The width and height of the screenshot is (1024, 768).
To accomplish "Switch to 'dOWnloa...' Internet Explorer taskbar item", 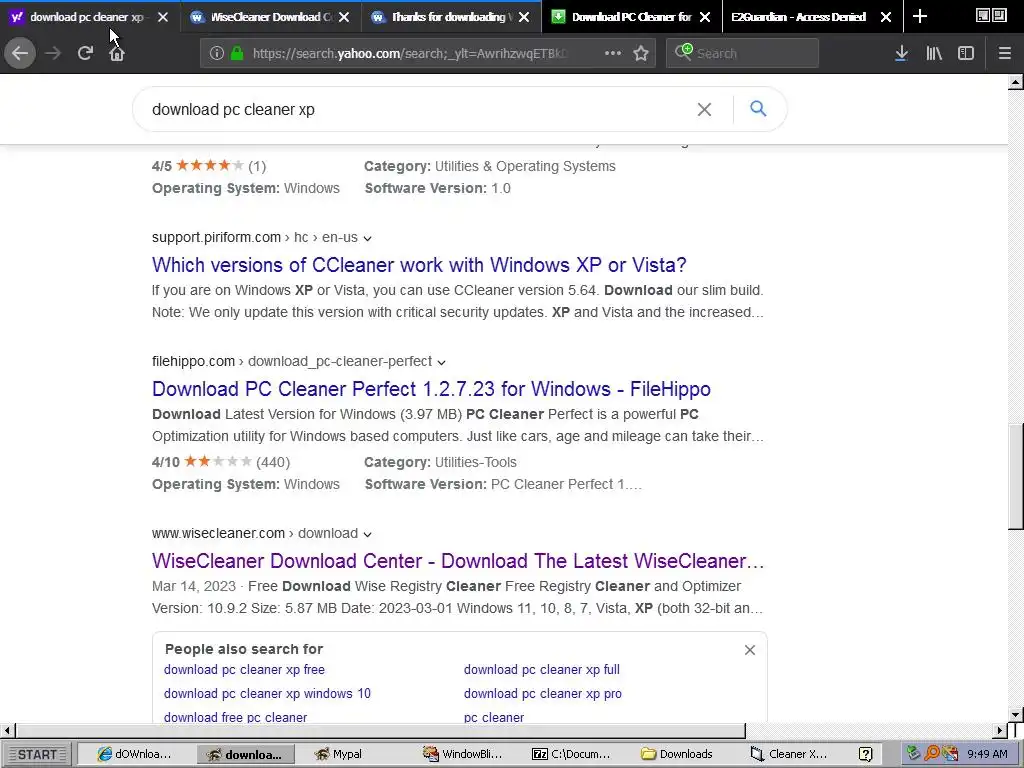I will pos(134,754).
